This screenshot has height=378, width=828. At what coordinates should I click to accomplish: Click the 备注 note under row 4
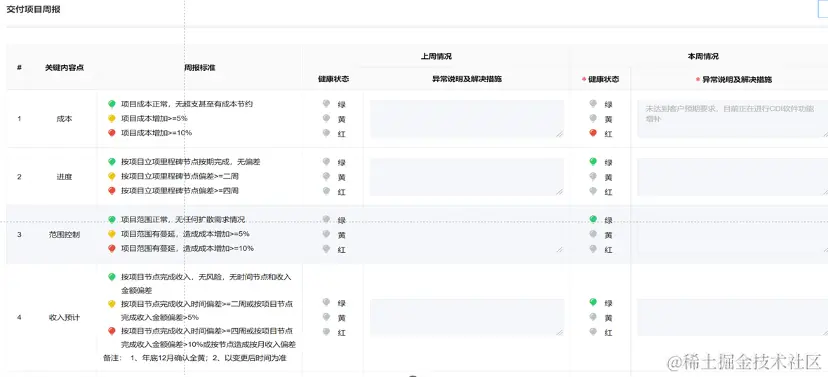point(195,358)
